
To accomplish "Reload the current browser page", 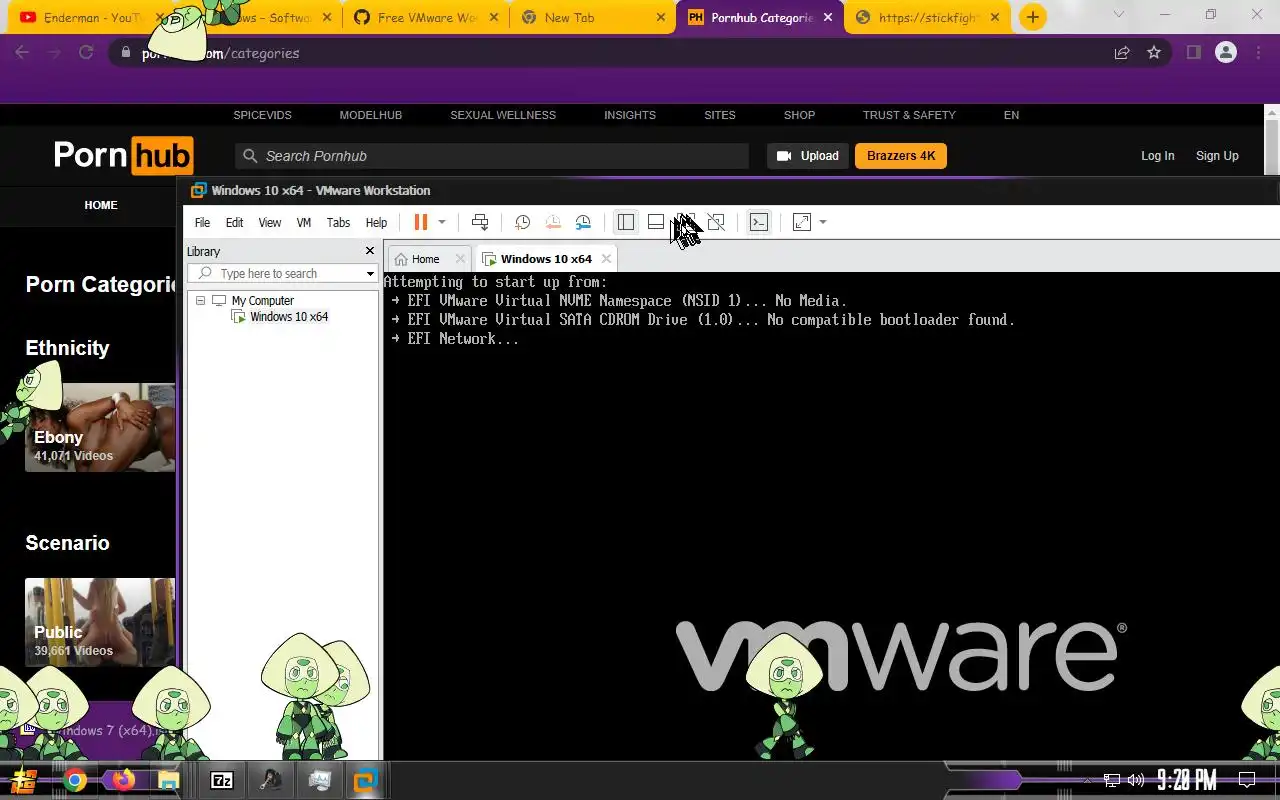I will pos(86,53).
